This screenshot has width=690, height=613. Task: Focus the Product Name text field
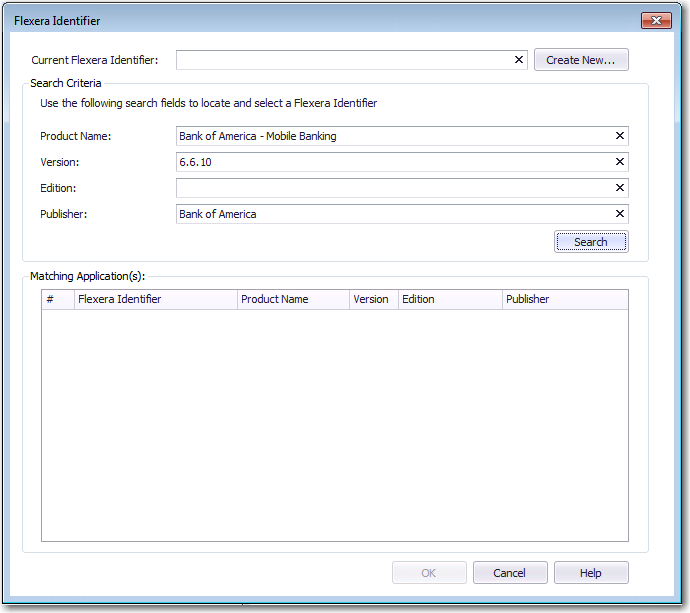click(393, 136)
